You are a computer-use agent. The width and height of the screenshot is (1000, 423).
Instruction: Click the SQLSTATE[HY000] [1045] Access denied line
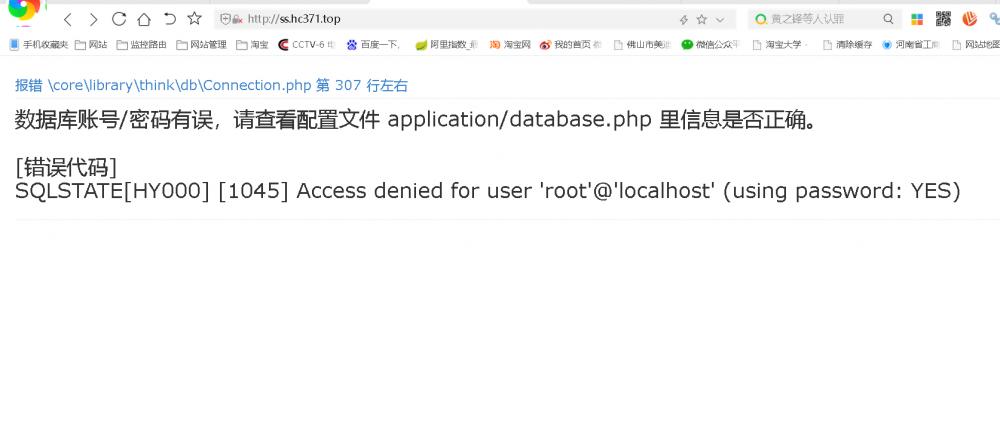coord(488,191)
